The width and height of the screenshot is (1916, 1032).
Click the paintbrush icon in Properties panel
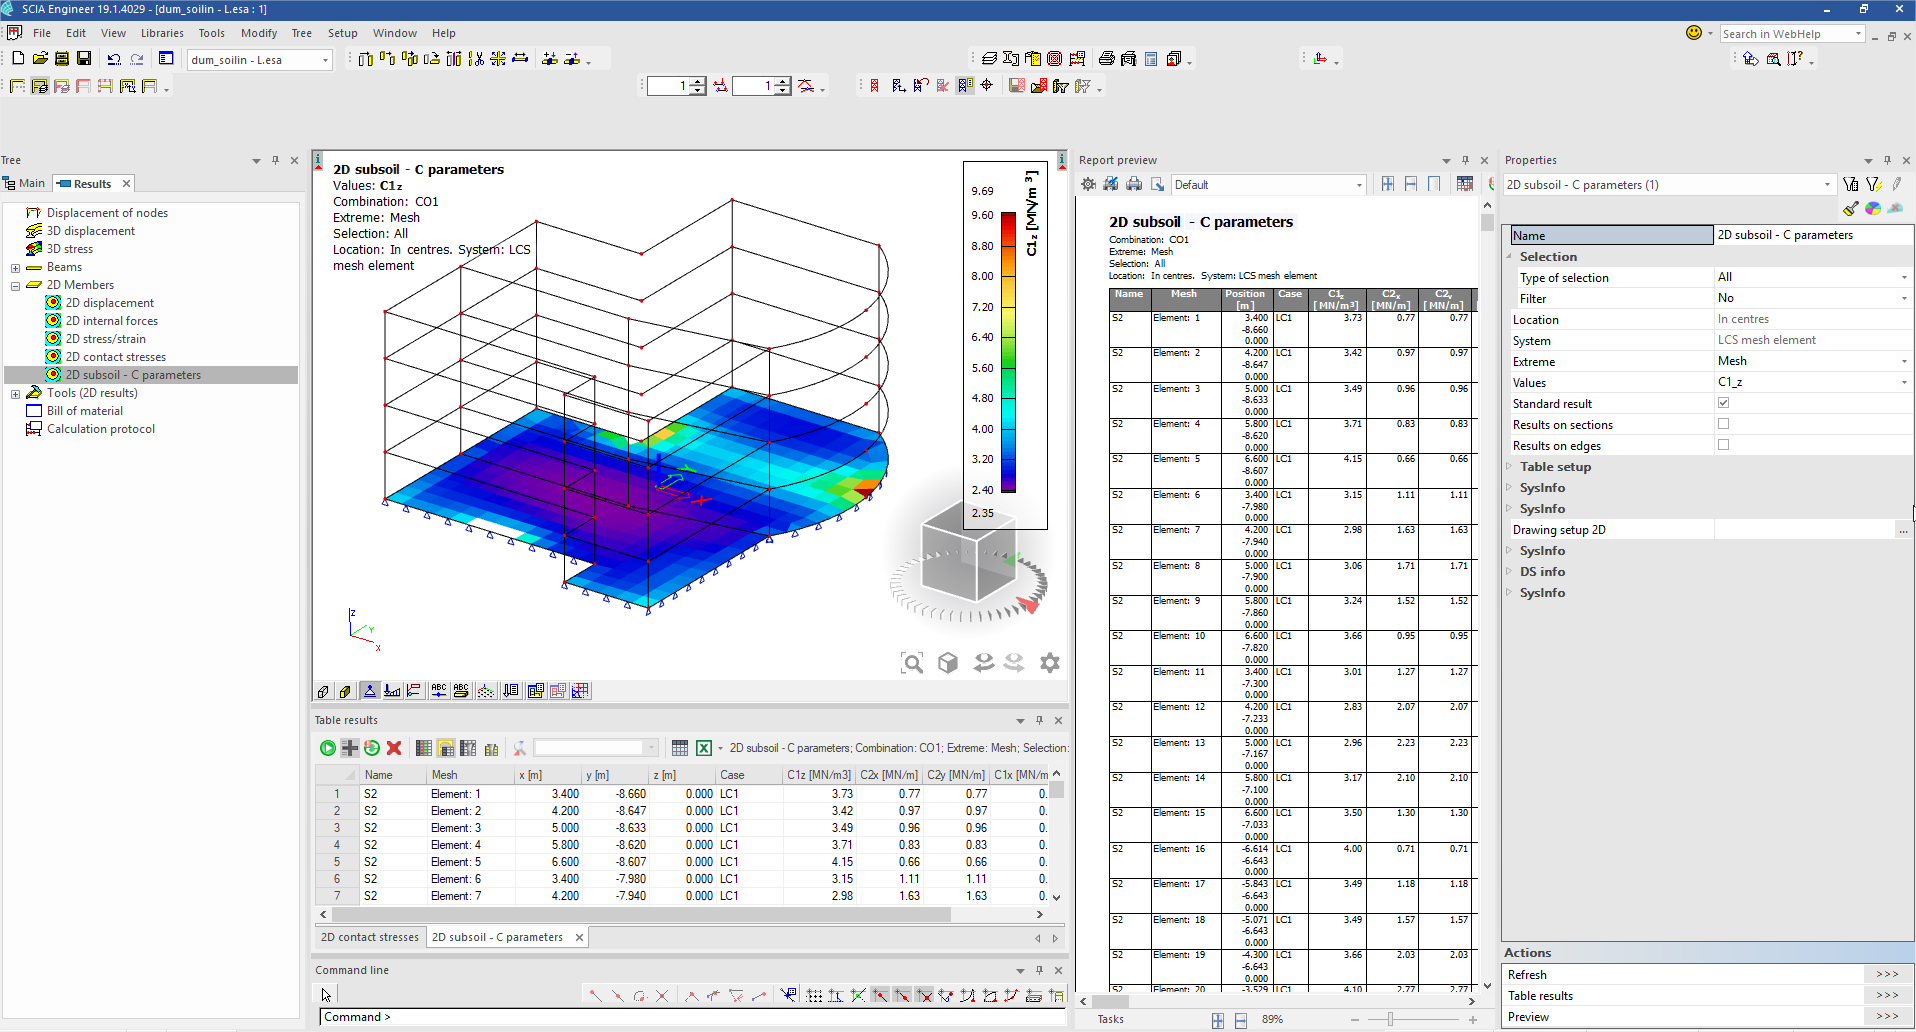(1851, 209)
